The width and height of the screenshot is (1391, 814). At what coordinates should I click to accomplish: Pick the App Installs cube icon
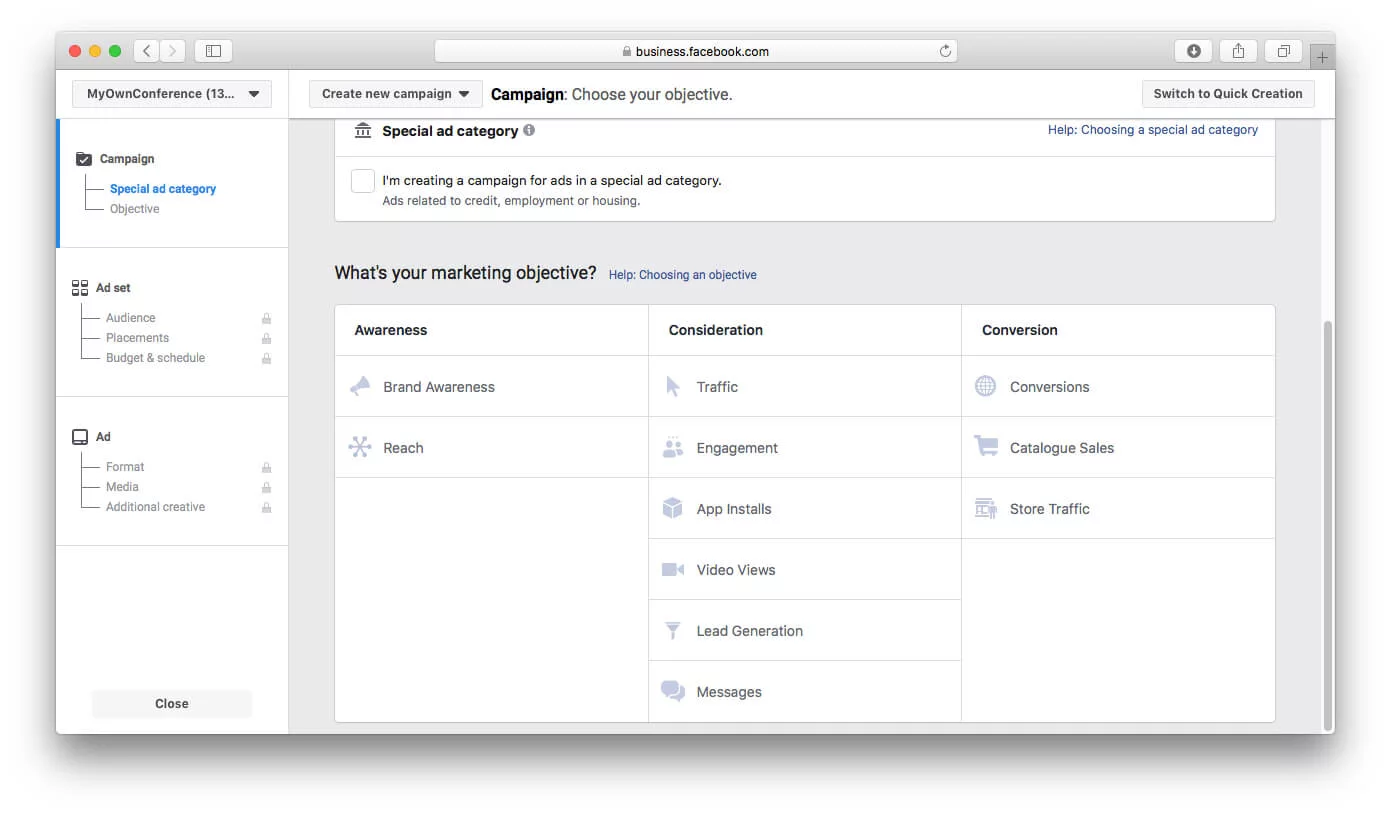click(x=671, y=508)
